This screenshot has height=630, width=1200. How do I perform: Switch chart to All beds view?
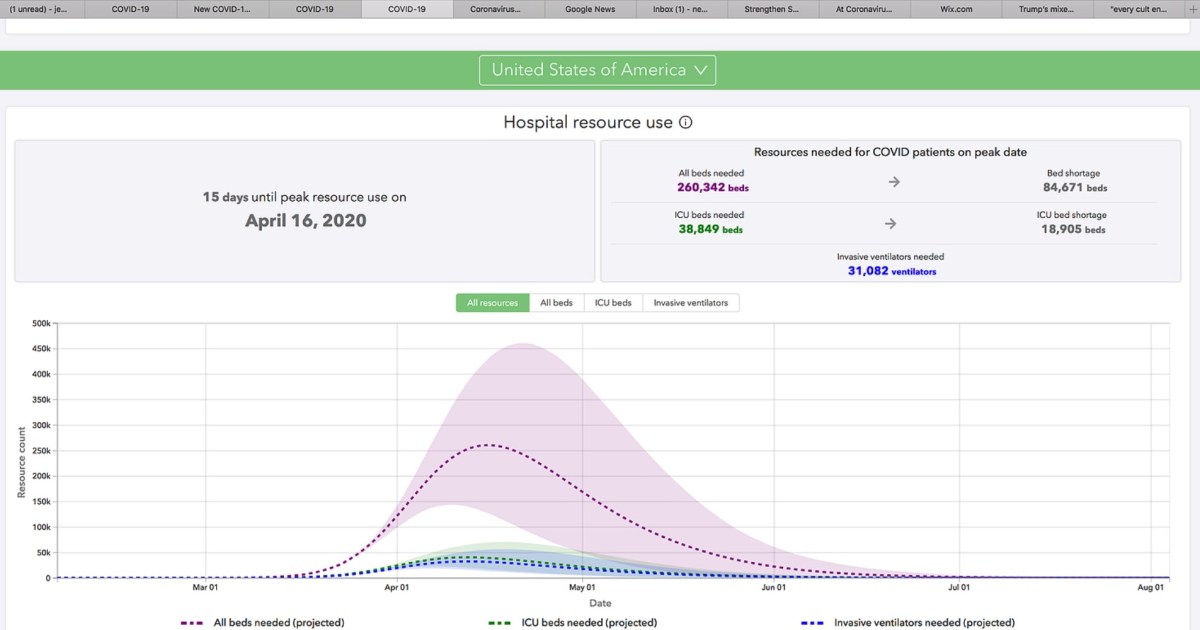pos(556,303)
